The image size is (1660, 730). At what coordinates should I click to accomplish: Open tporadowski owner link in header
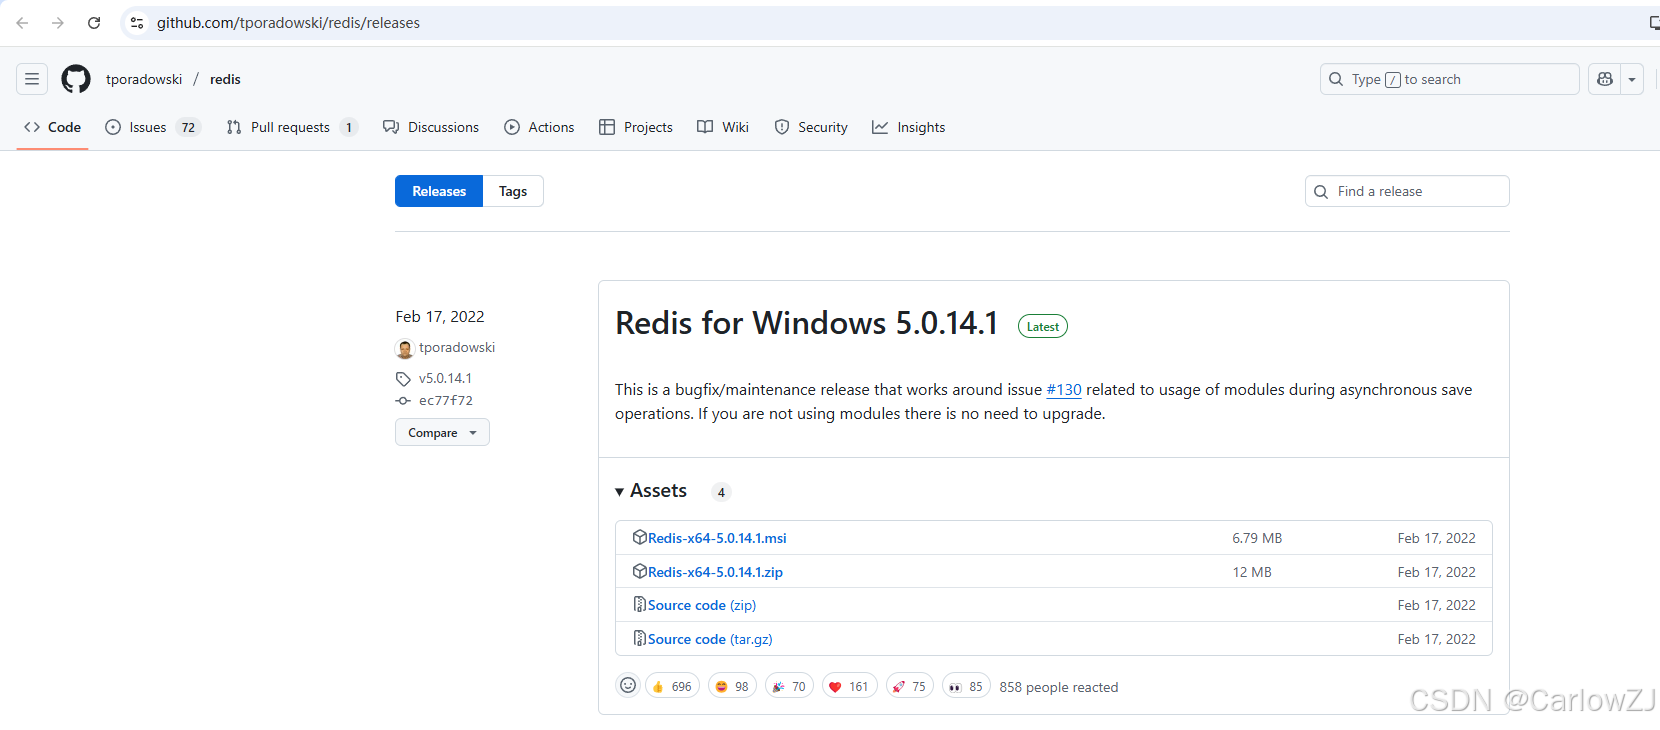click(x=144, y=79)
